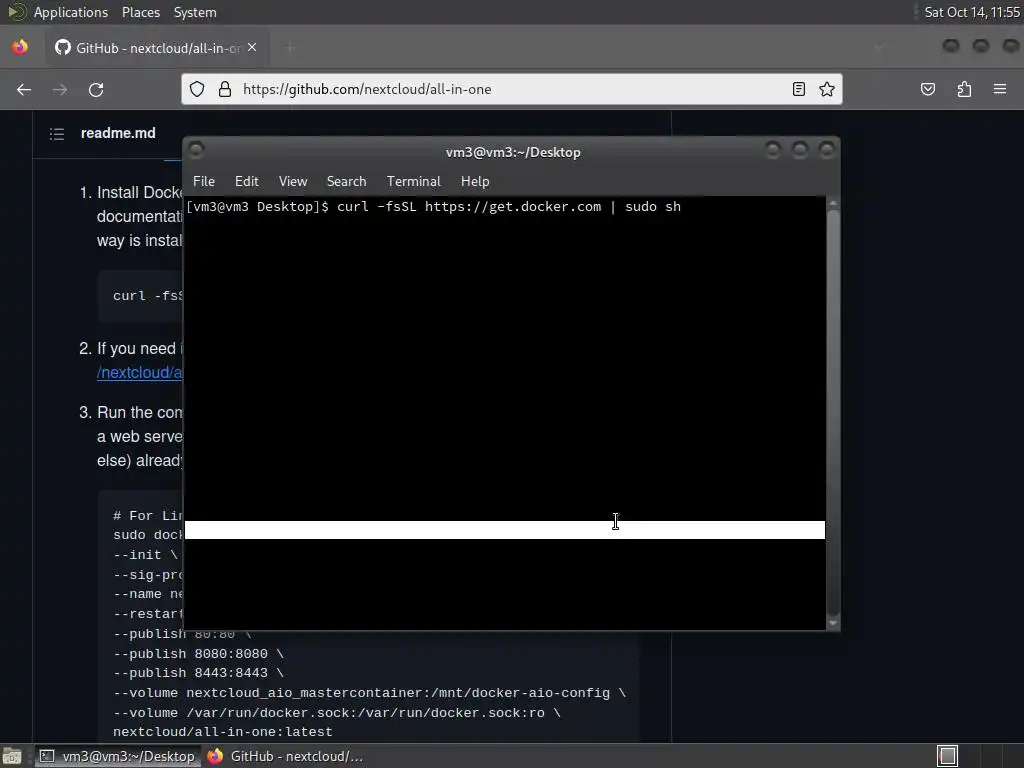Click the '--publish 8443:8443 \' line
The image size is (1024, 768).
(x=198, y=673)
